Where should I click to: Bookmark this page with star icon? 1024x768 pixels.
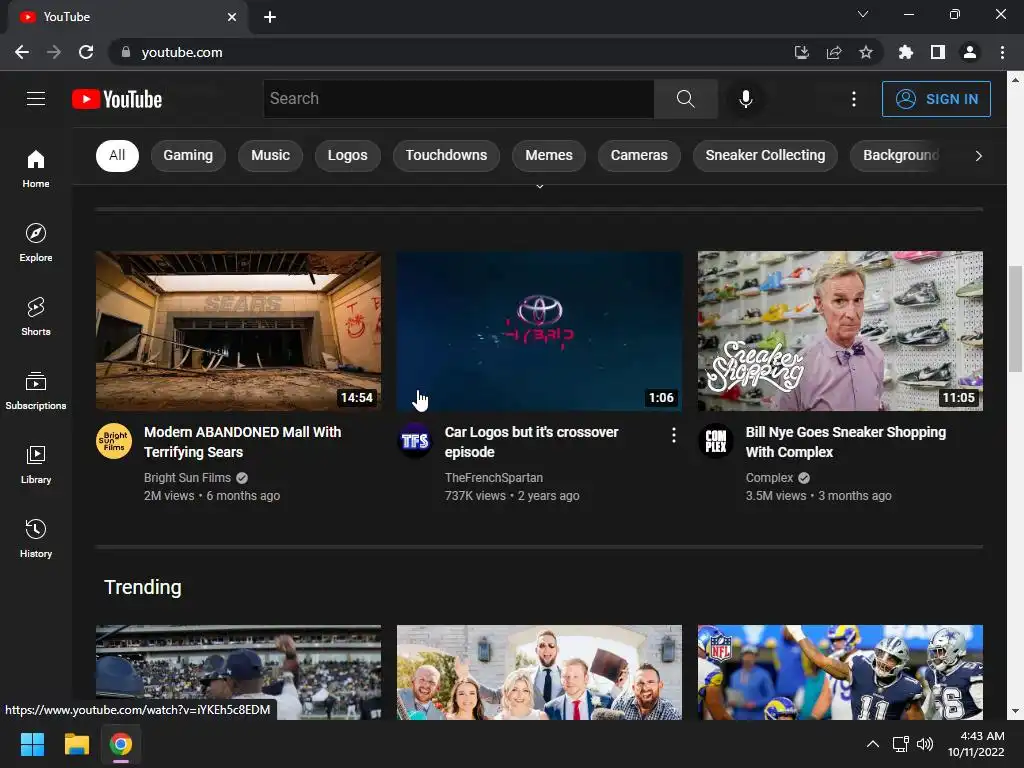(866, 52)
